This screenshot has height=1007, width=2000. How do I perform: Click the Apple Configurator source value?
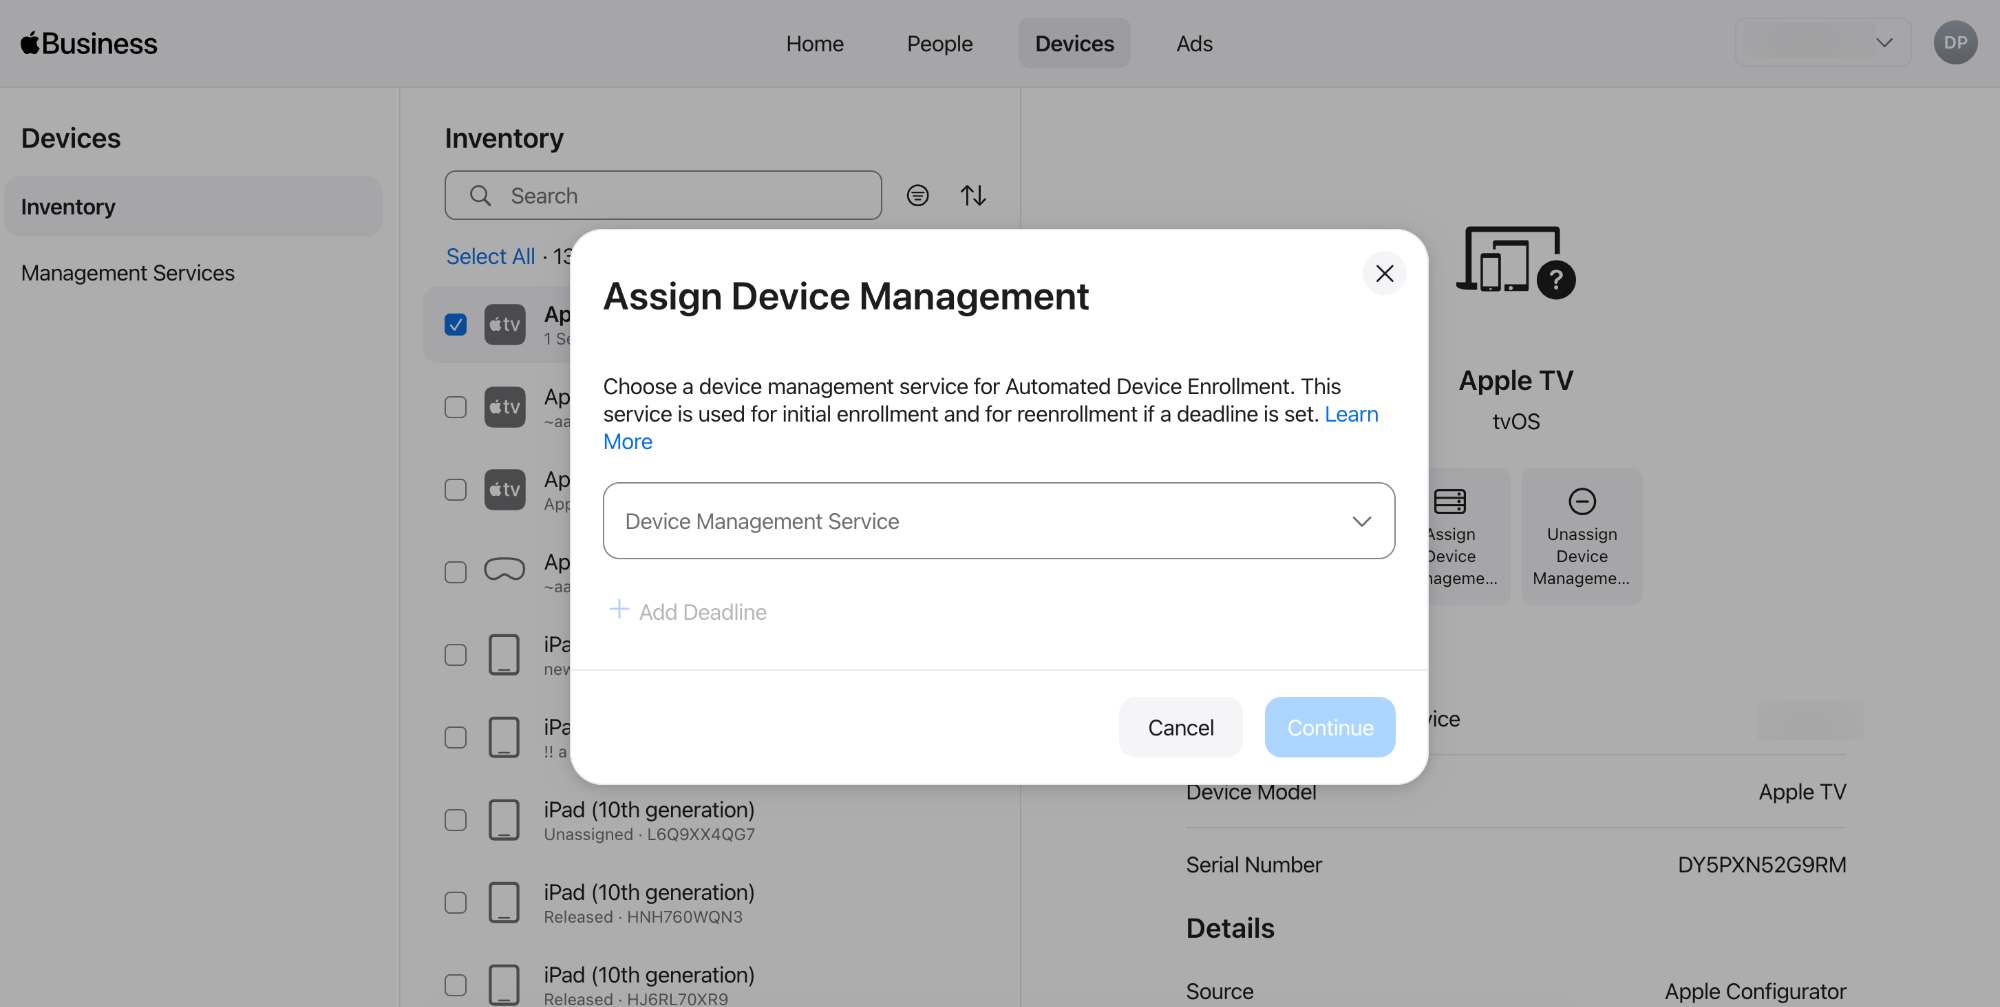pos(1755,992)
